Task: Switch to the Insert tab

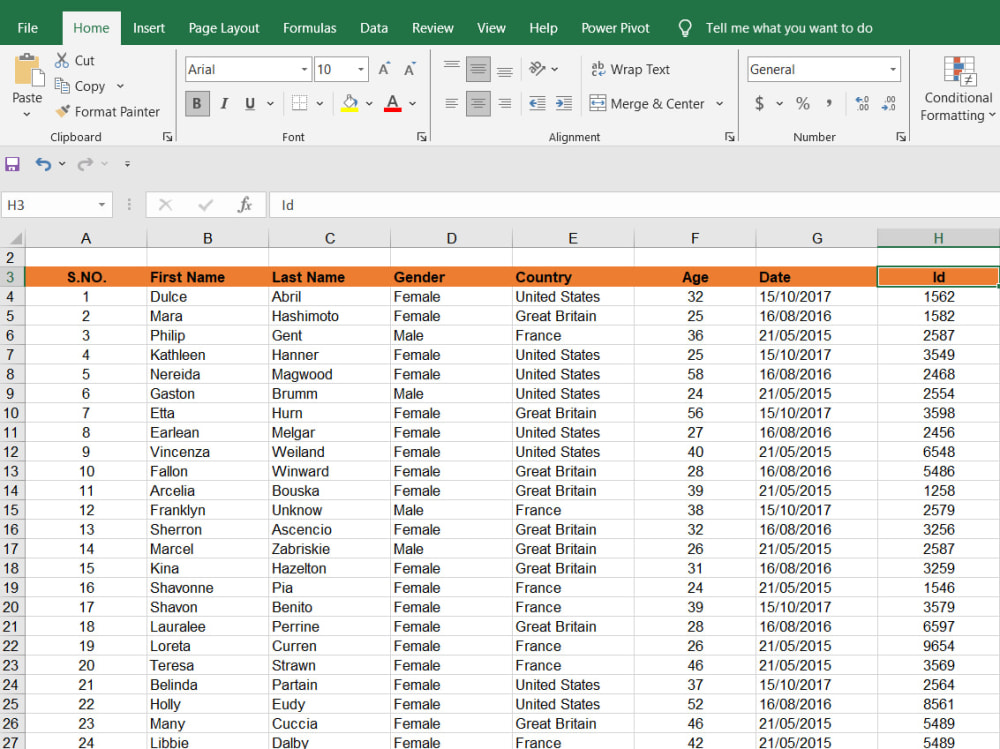Action: click(x=149, y=28)
